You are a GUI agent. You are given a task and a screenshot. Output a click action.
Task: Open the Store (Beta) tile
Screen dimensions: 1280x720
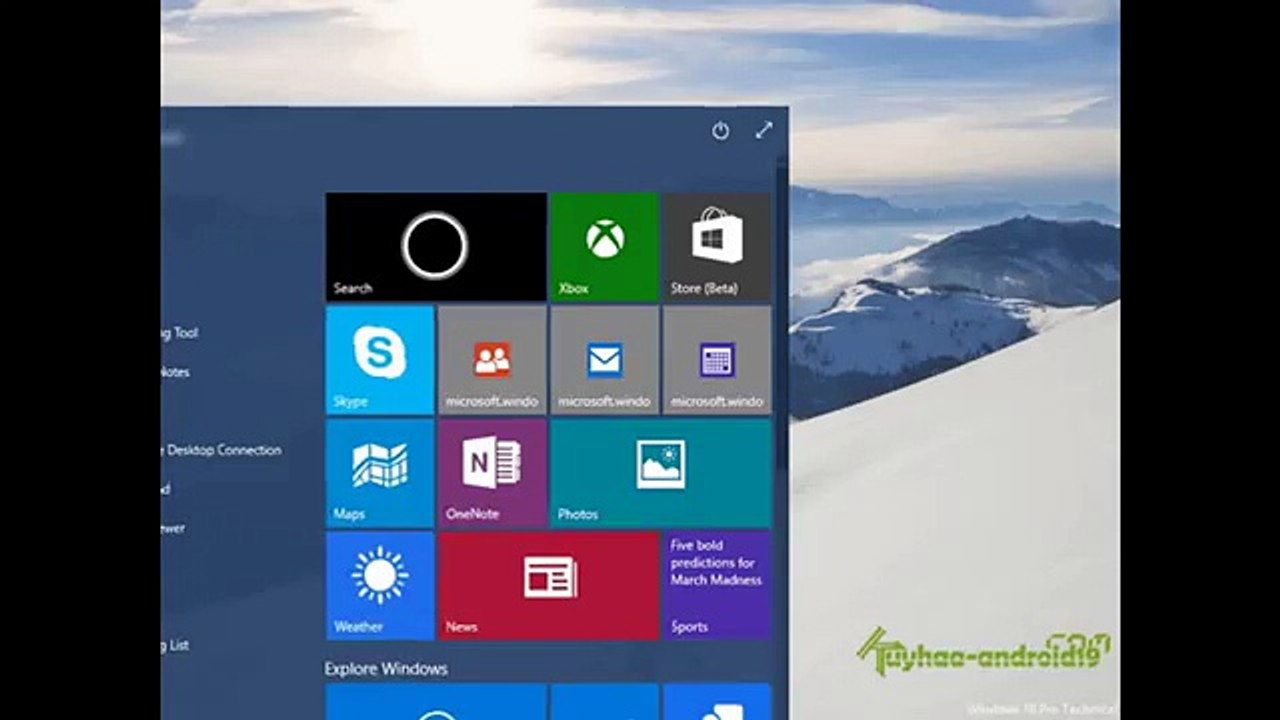tap(717, 247)
